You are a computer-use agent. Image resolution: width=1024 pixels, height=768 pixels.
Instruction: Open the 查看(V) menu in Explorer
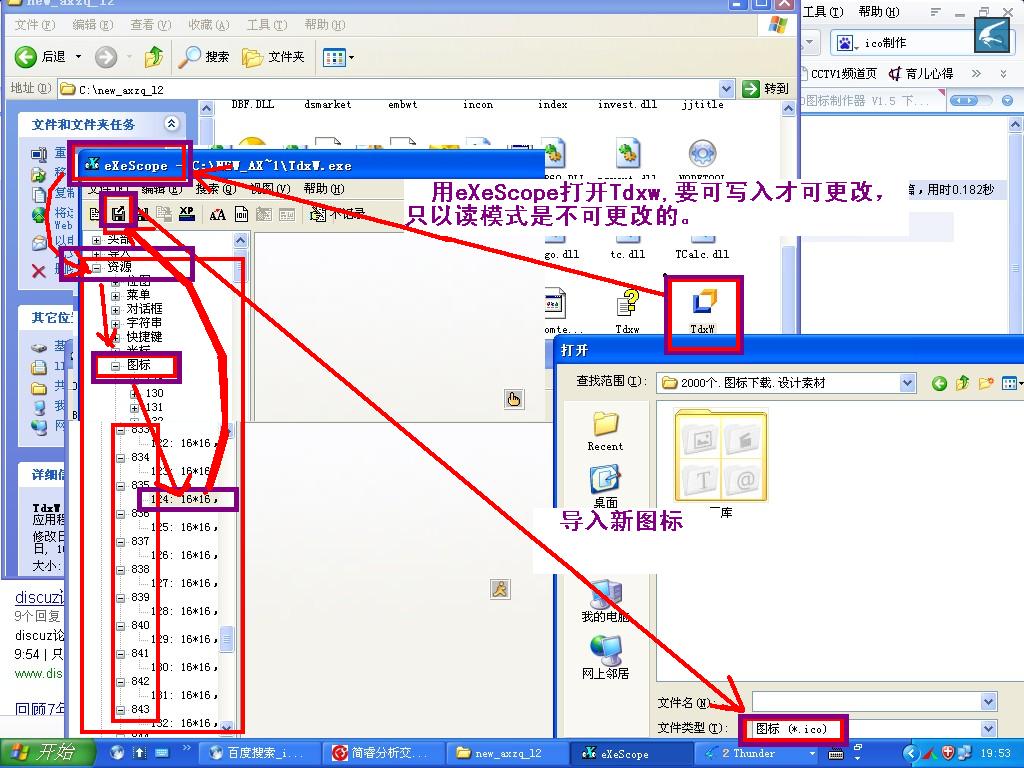(x=150, y=25)
